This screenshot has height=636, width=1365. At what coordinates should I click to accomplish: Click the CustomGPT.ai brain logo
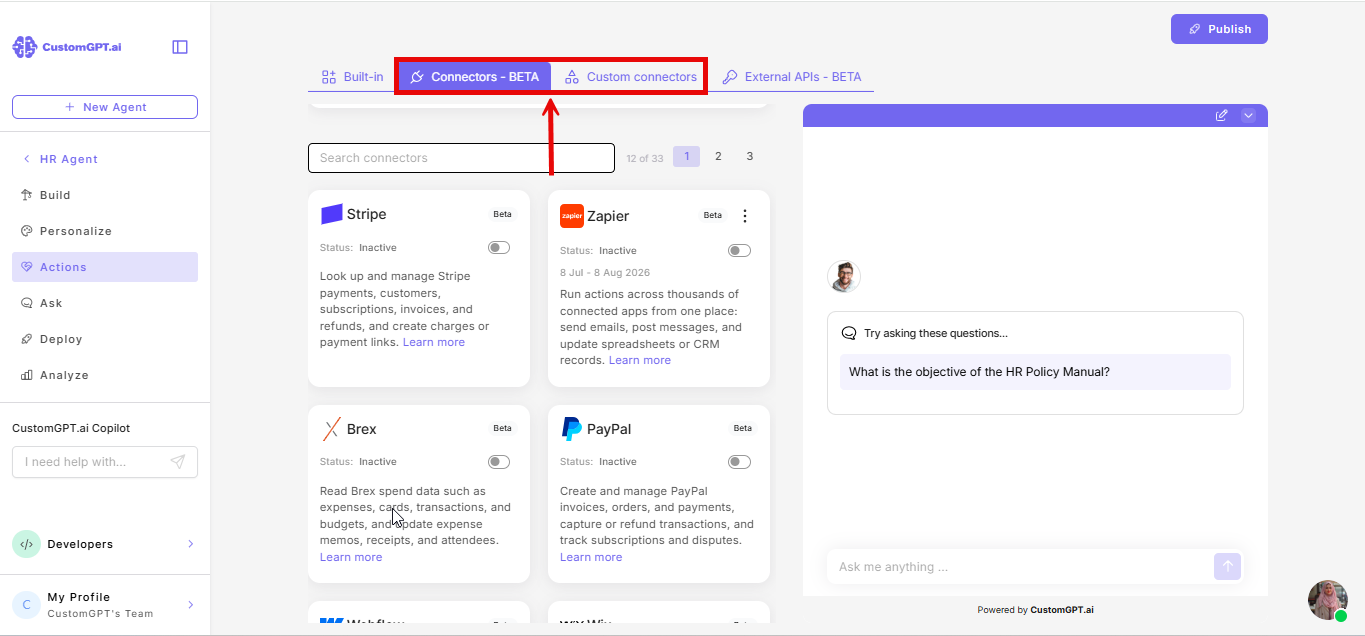pyautogui.click(x=24, y=47)
